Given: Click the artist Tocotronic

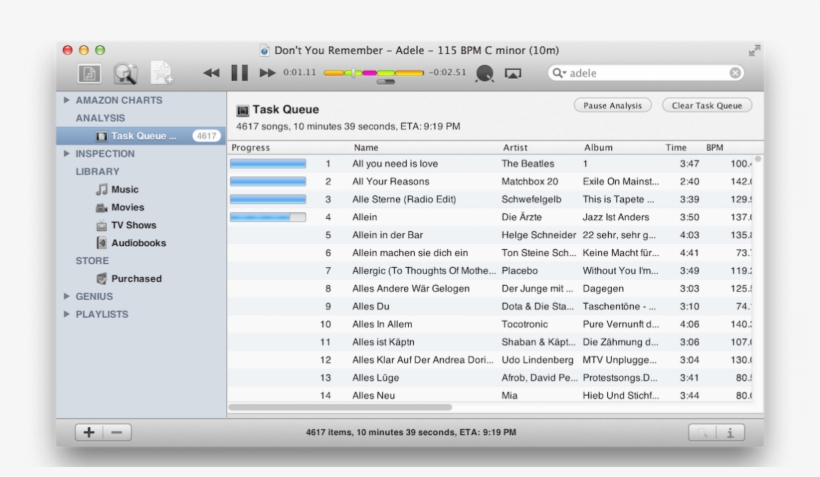Looking at the screenshot, I should point(525,324).
